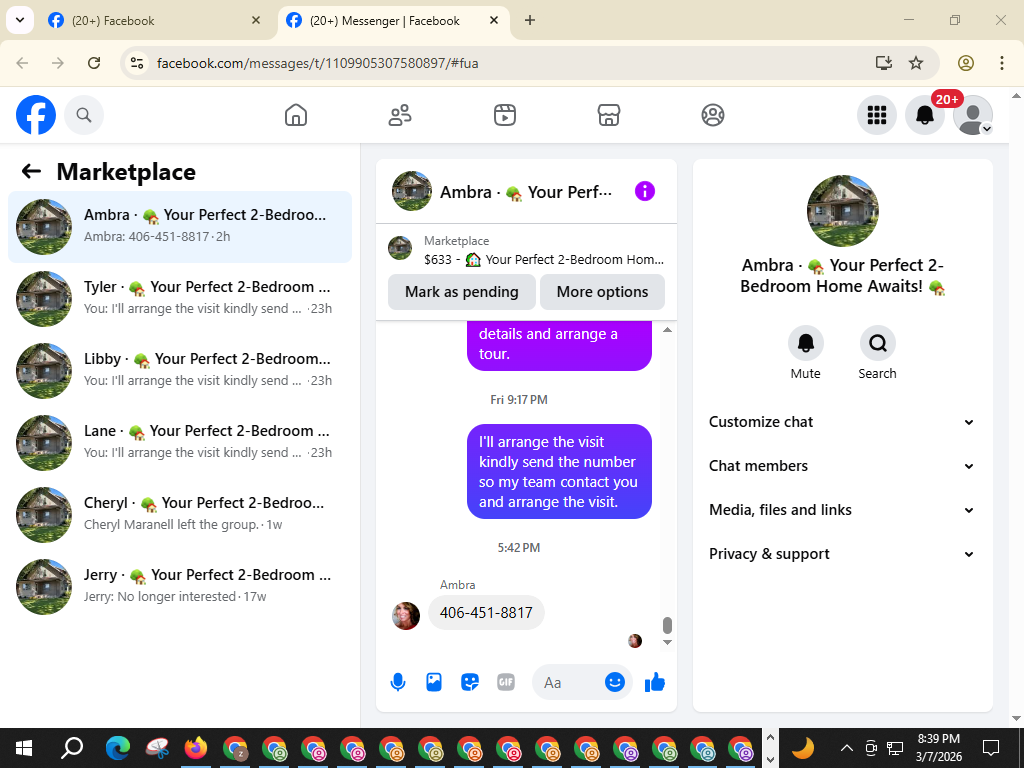Click the message input field Aa

[x=567, y=682]
